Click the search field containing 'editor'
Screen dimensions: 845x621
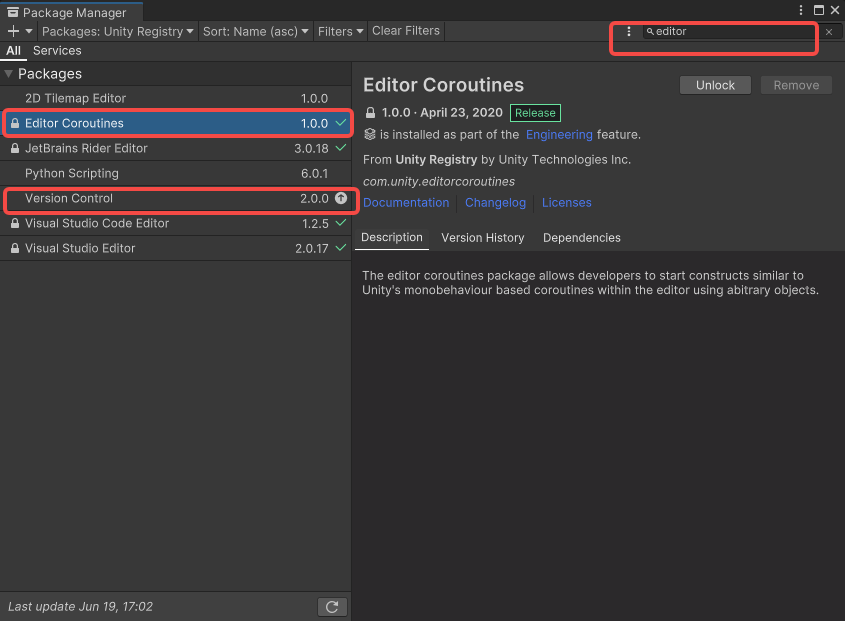729,31
